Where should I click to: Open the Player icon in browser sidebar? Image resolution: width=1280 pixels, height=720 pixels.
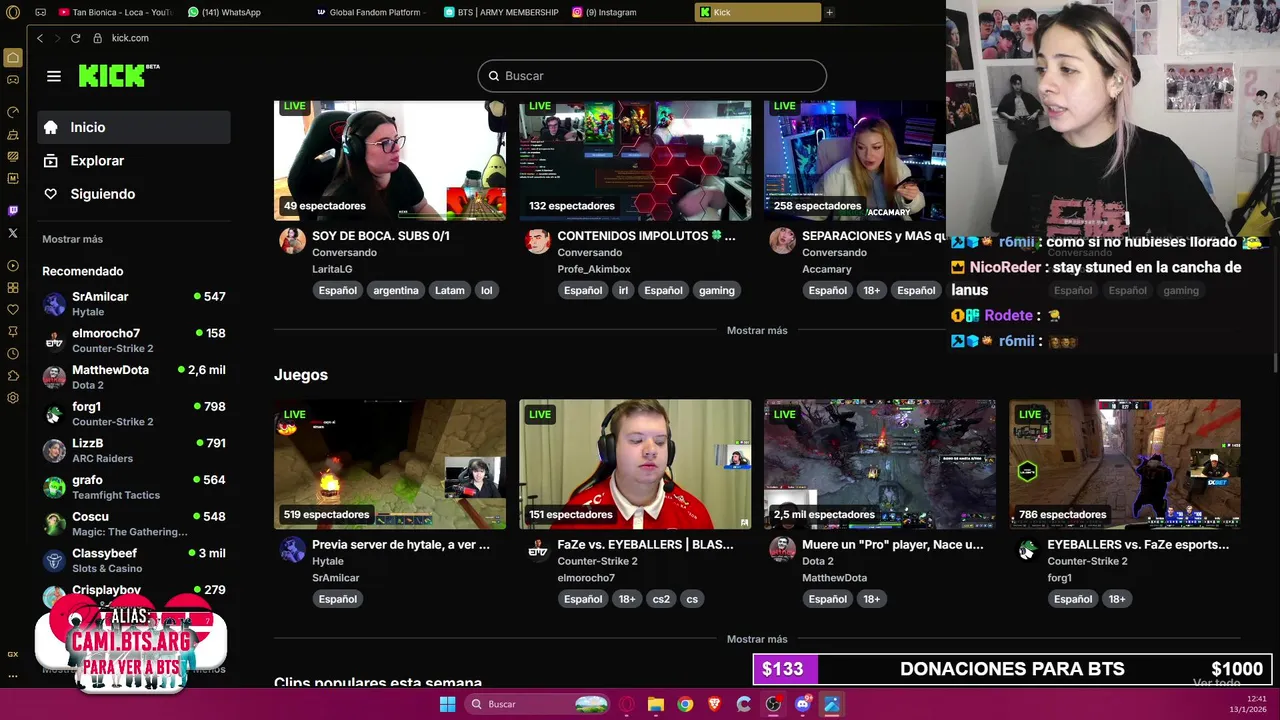13,266
